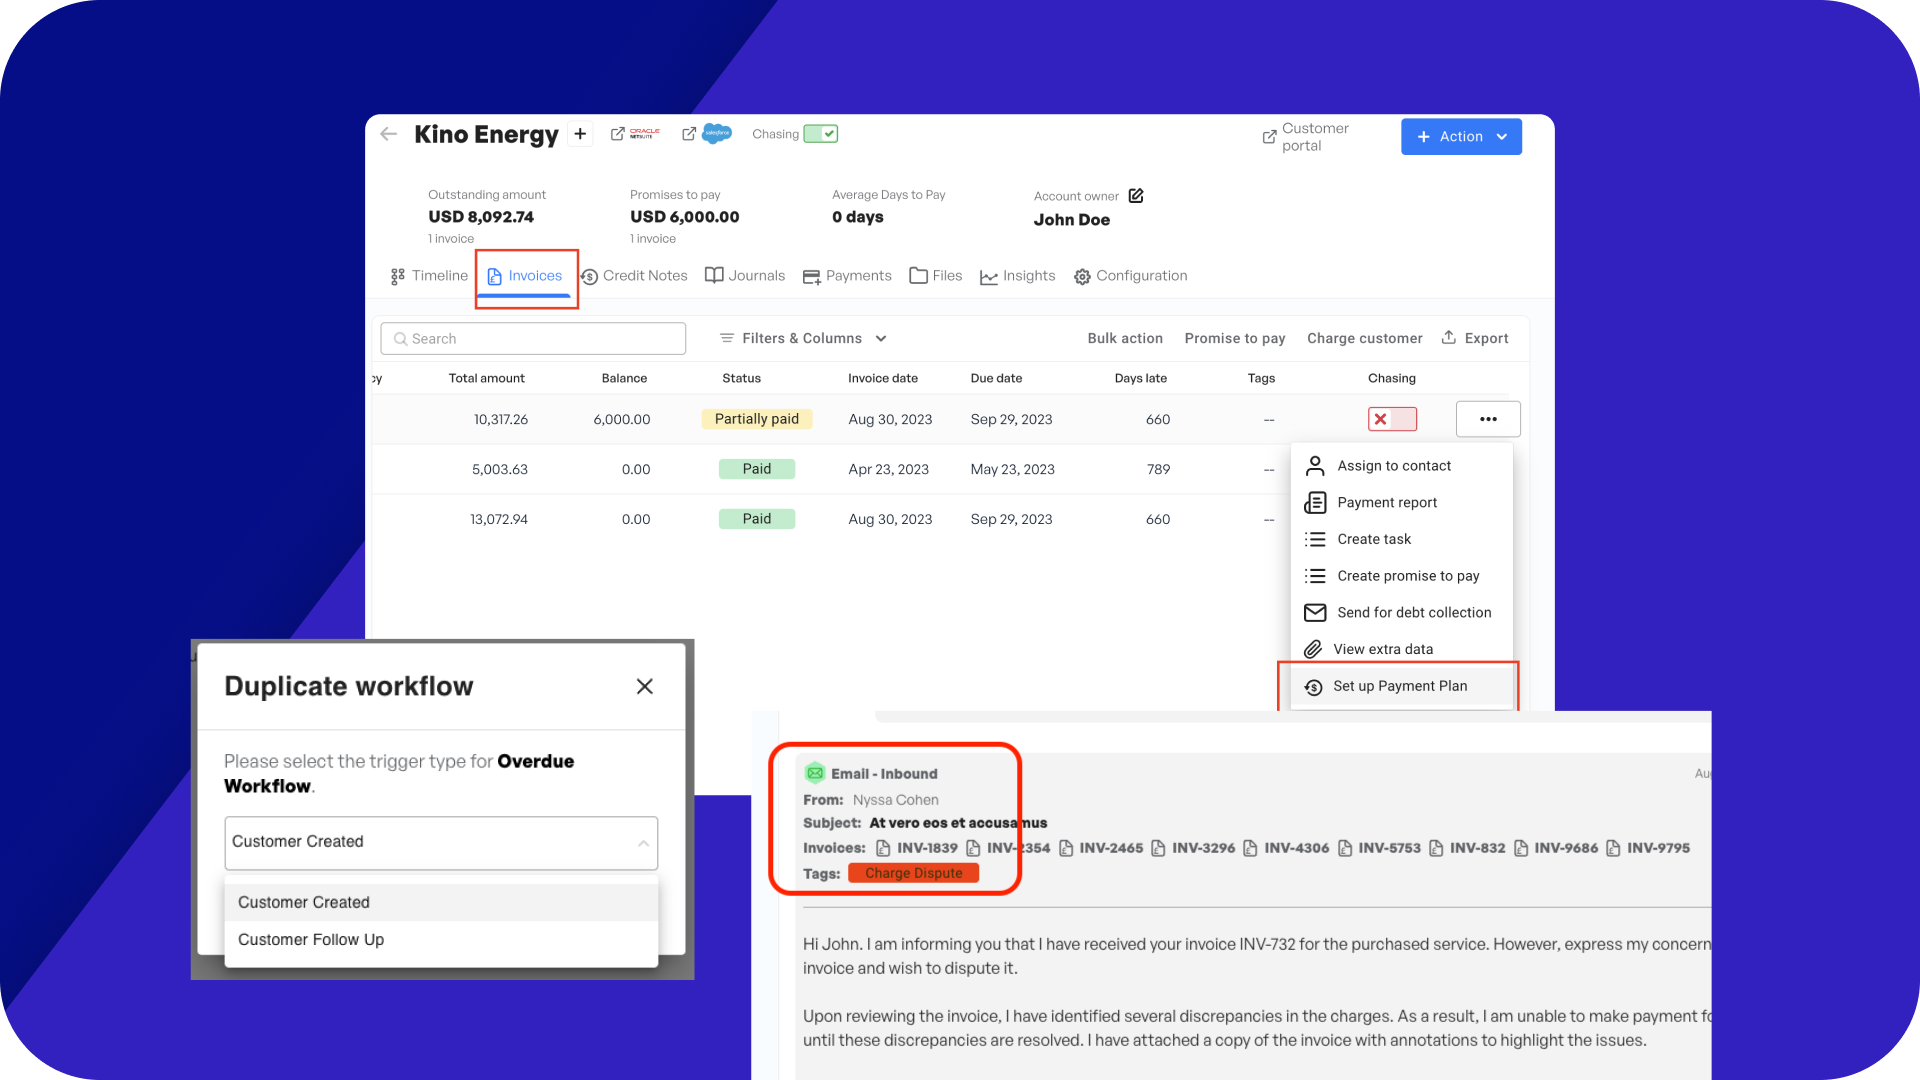Select Set up Payment Plan menu item
This screenshot has width=1920, height=1080.
(x=1399, y=686)
